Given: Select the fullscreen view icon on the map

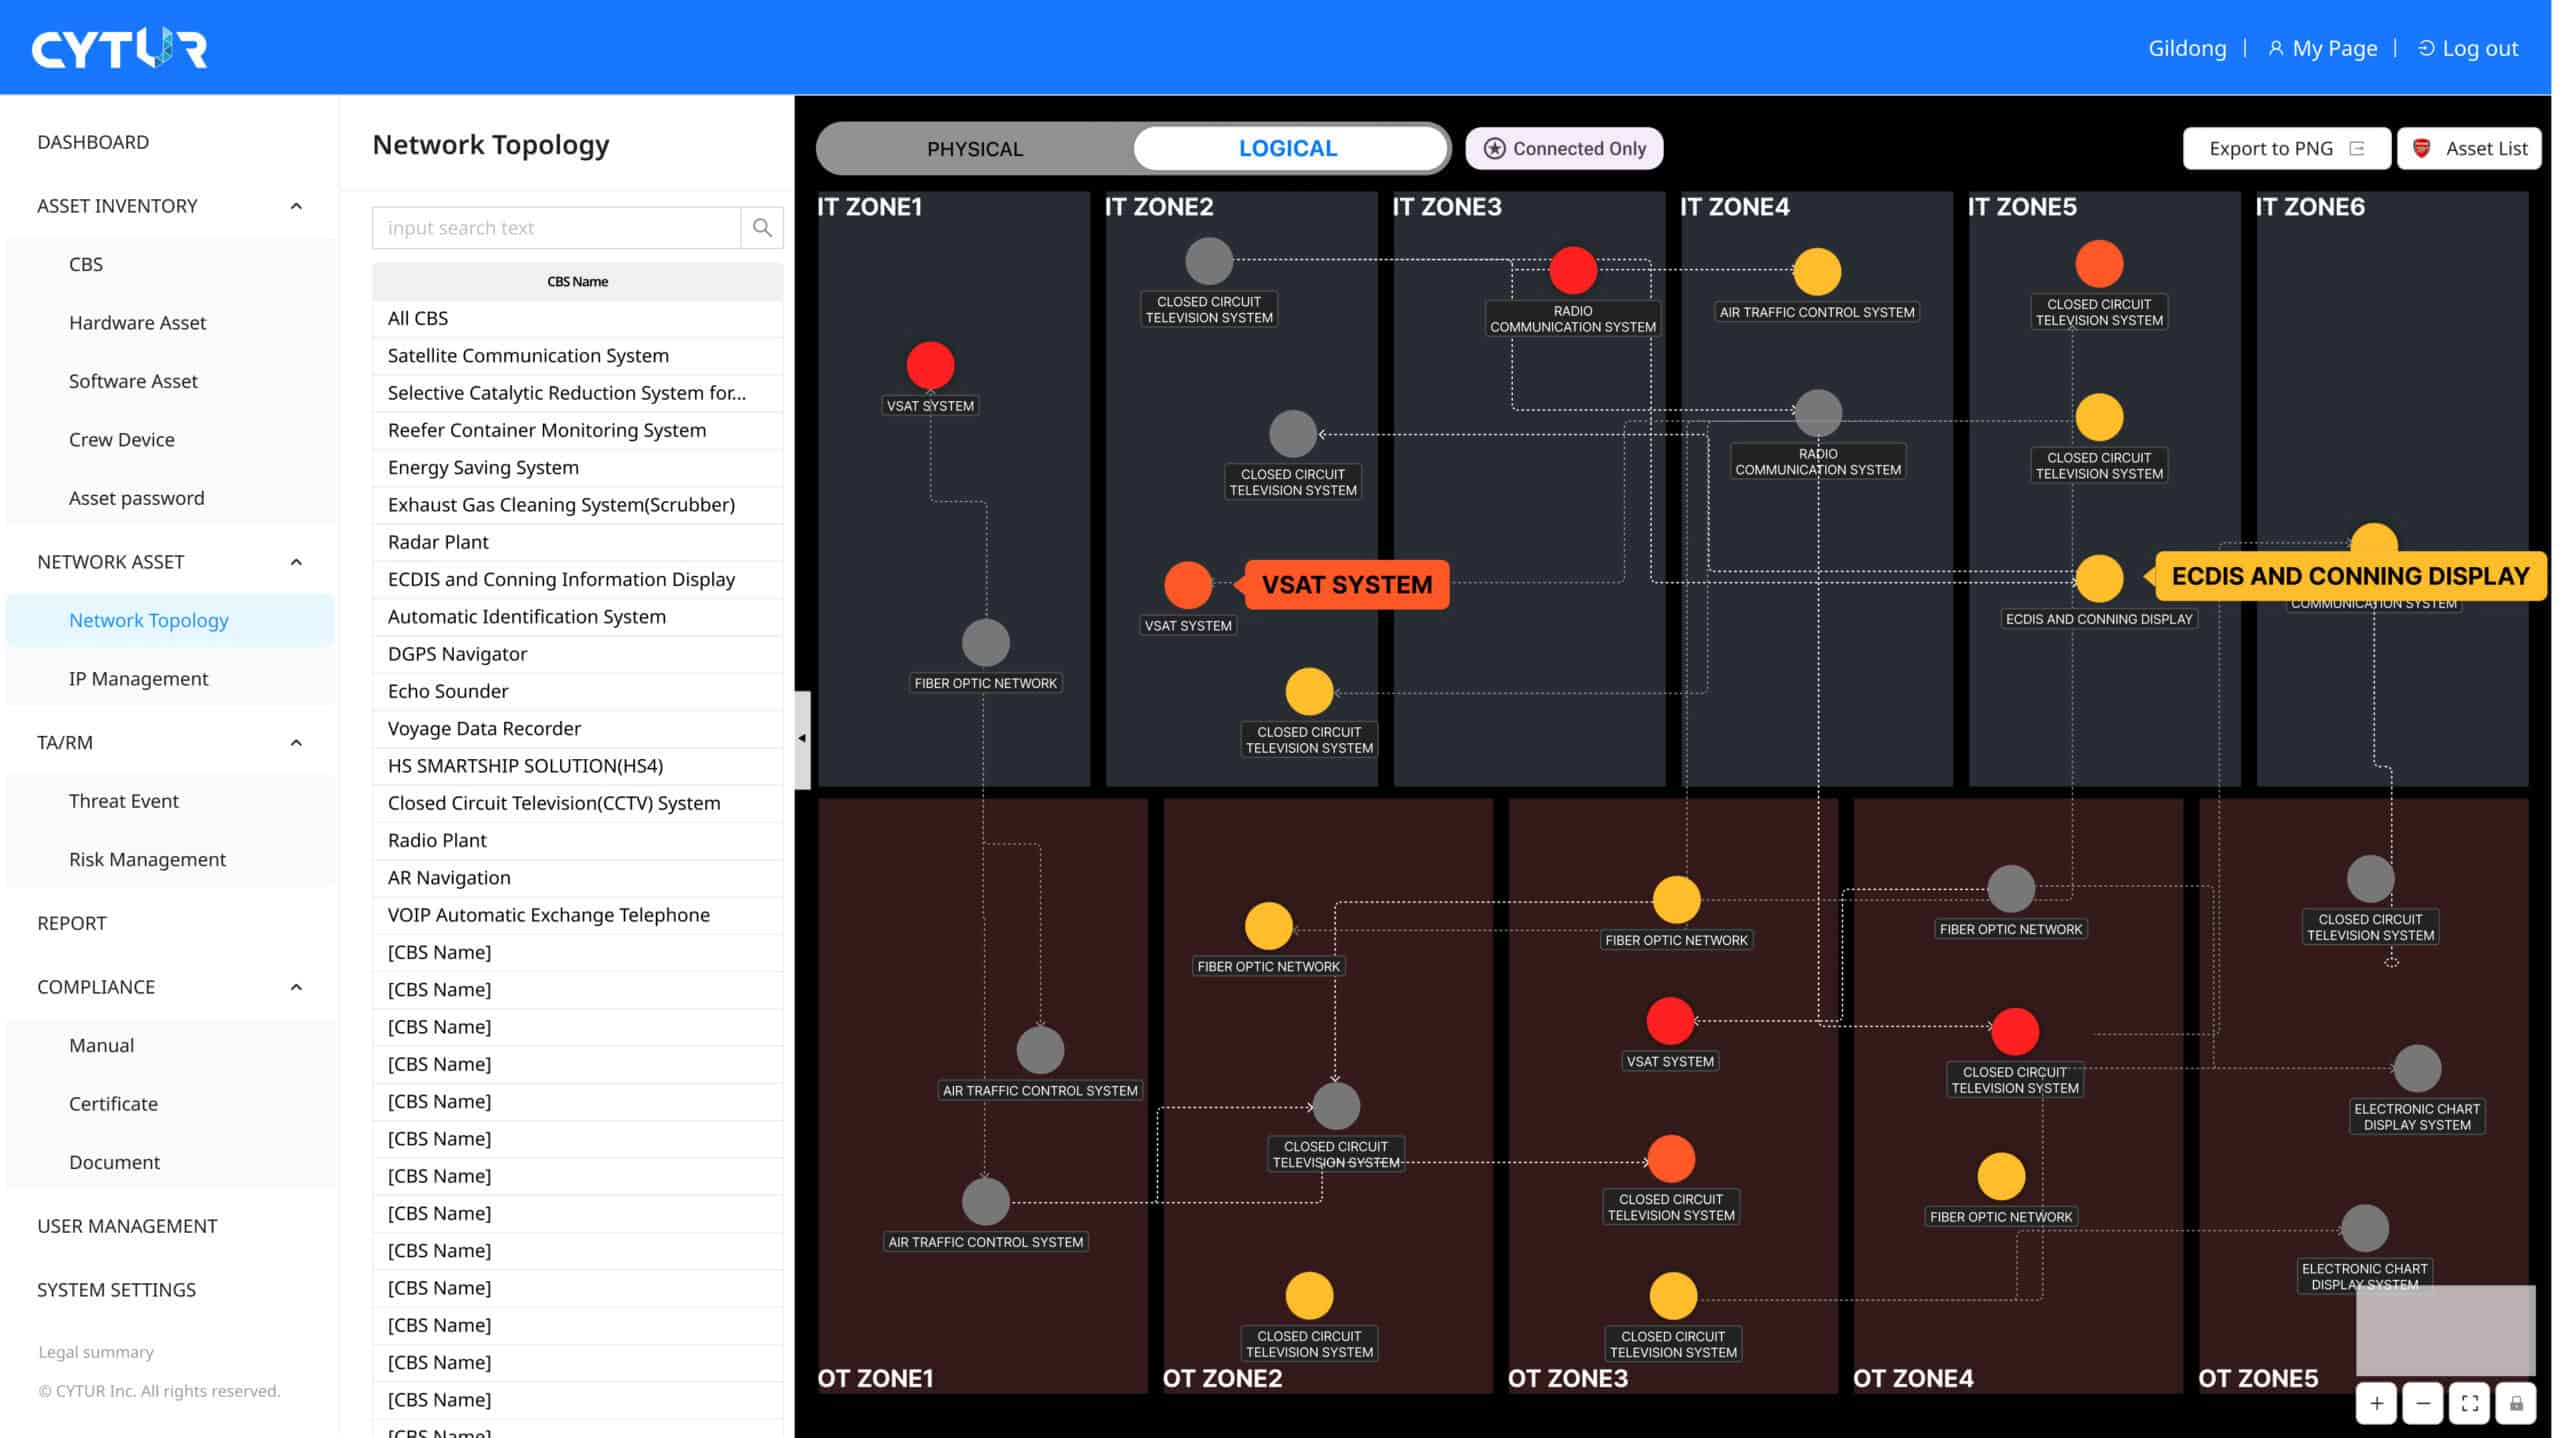Looking at the screenshot, I should [2470, 1402].
